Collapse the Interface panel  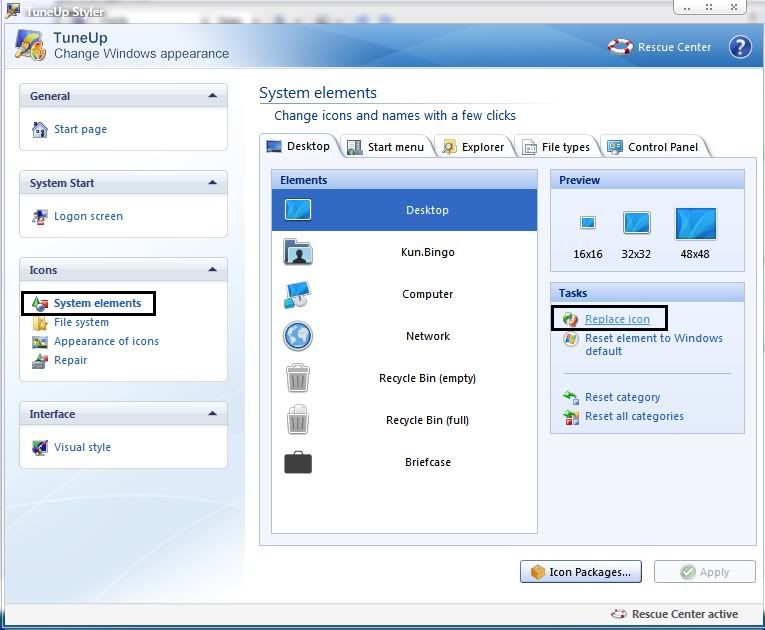(212, 413)
